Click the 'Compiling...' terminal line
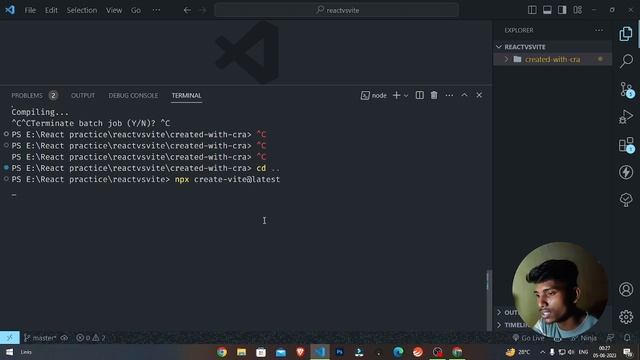 coord(40,112)
